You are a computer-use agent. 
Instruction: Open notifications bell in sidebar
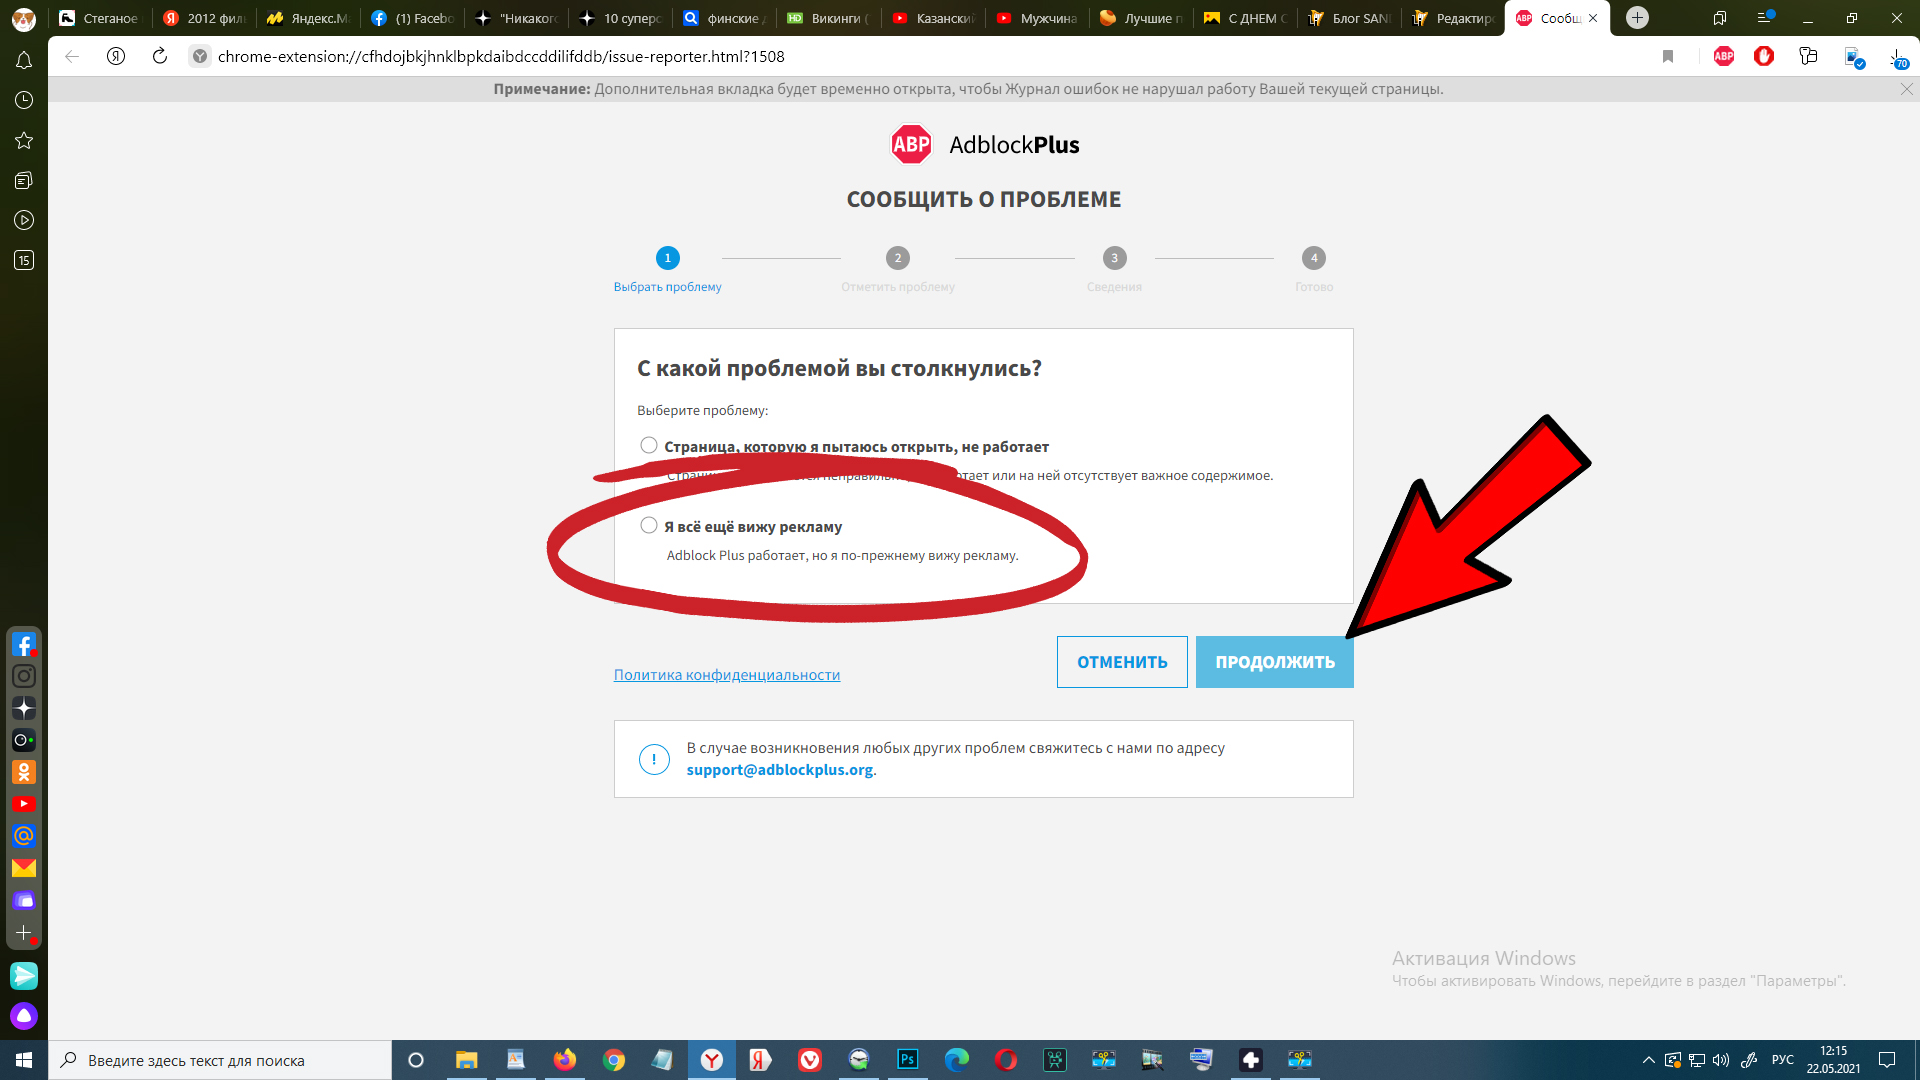(24, 61)
